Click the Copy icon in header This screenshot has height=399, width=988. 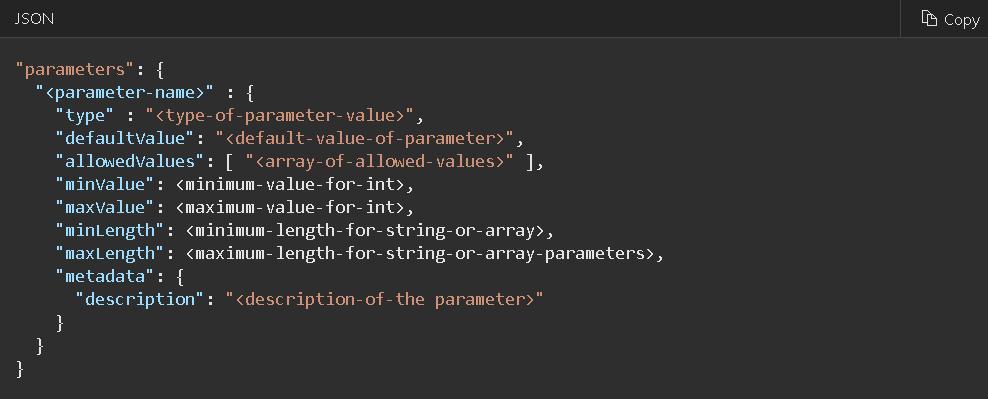tap(929, 18)
